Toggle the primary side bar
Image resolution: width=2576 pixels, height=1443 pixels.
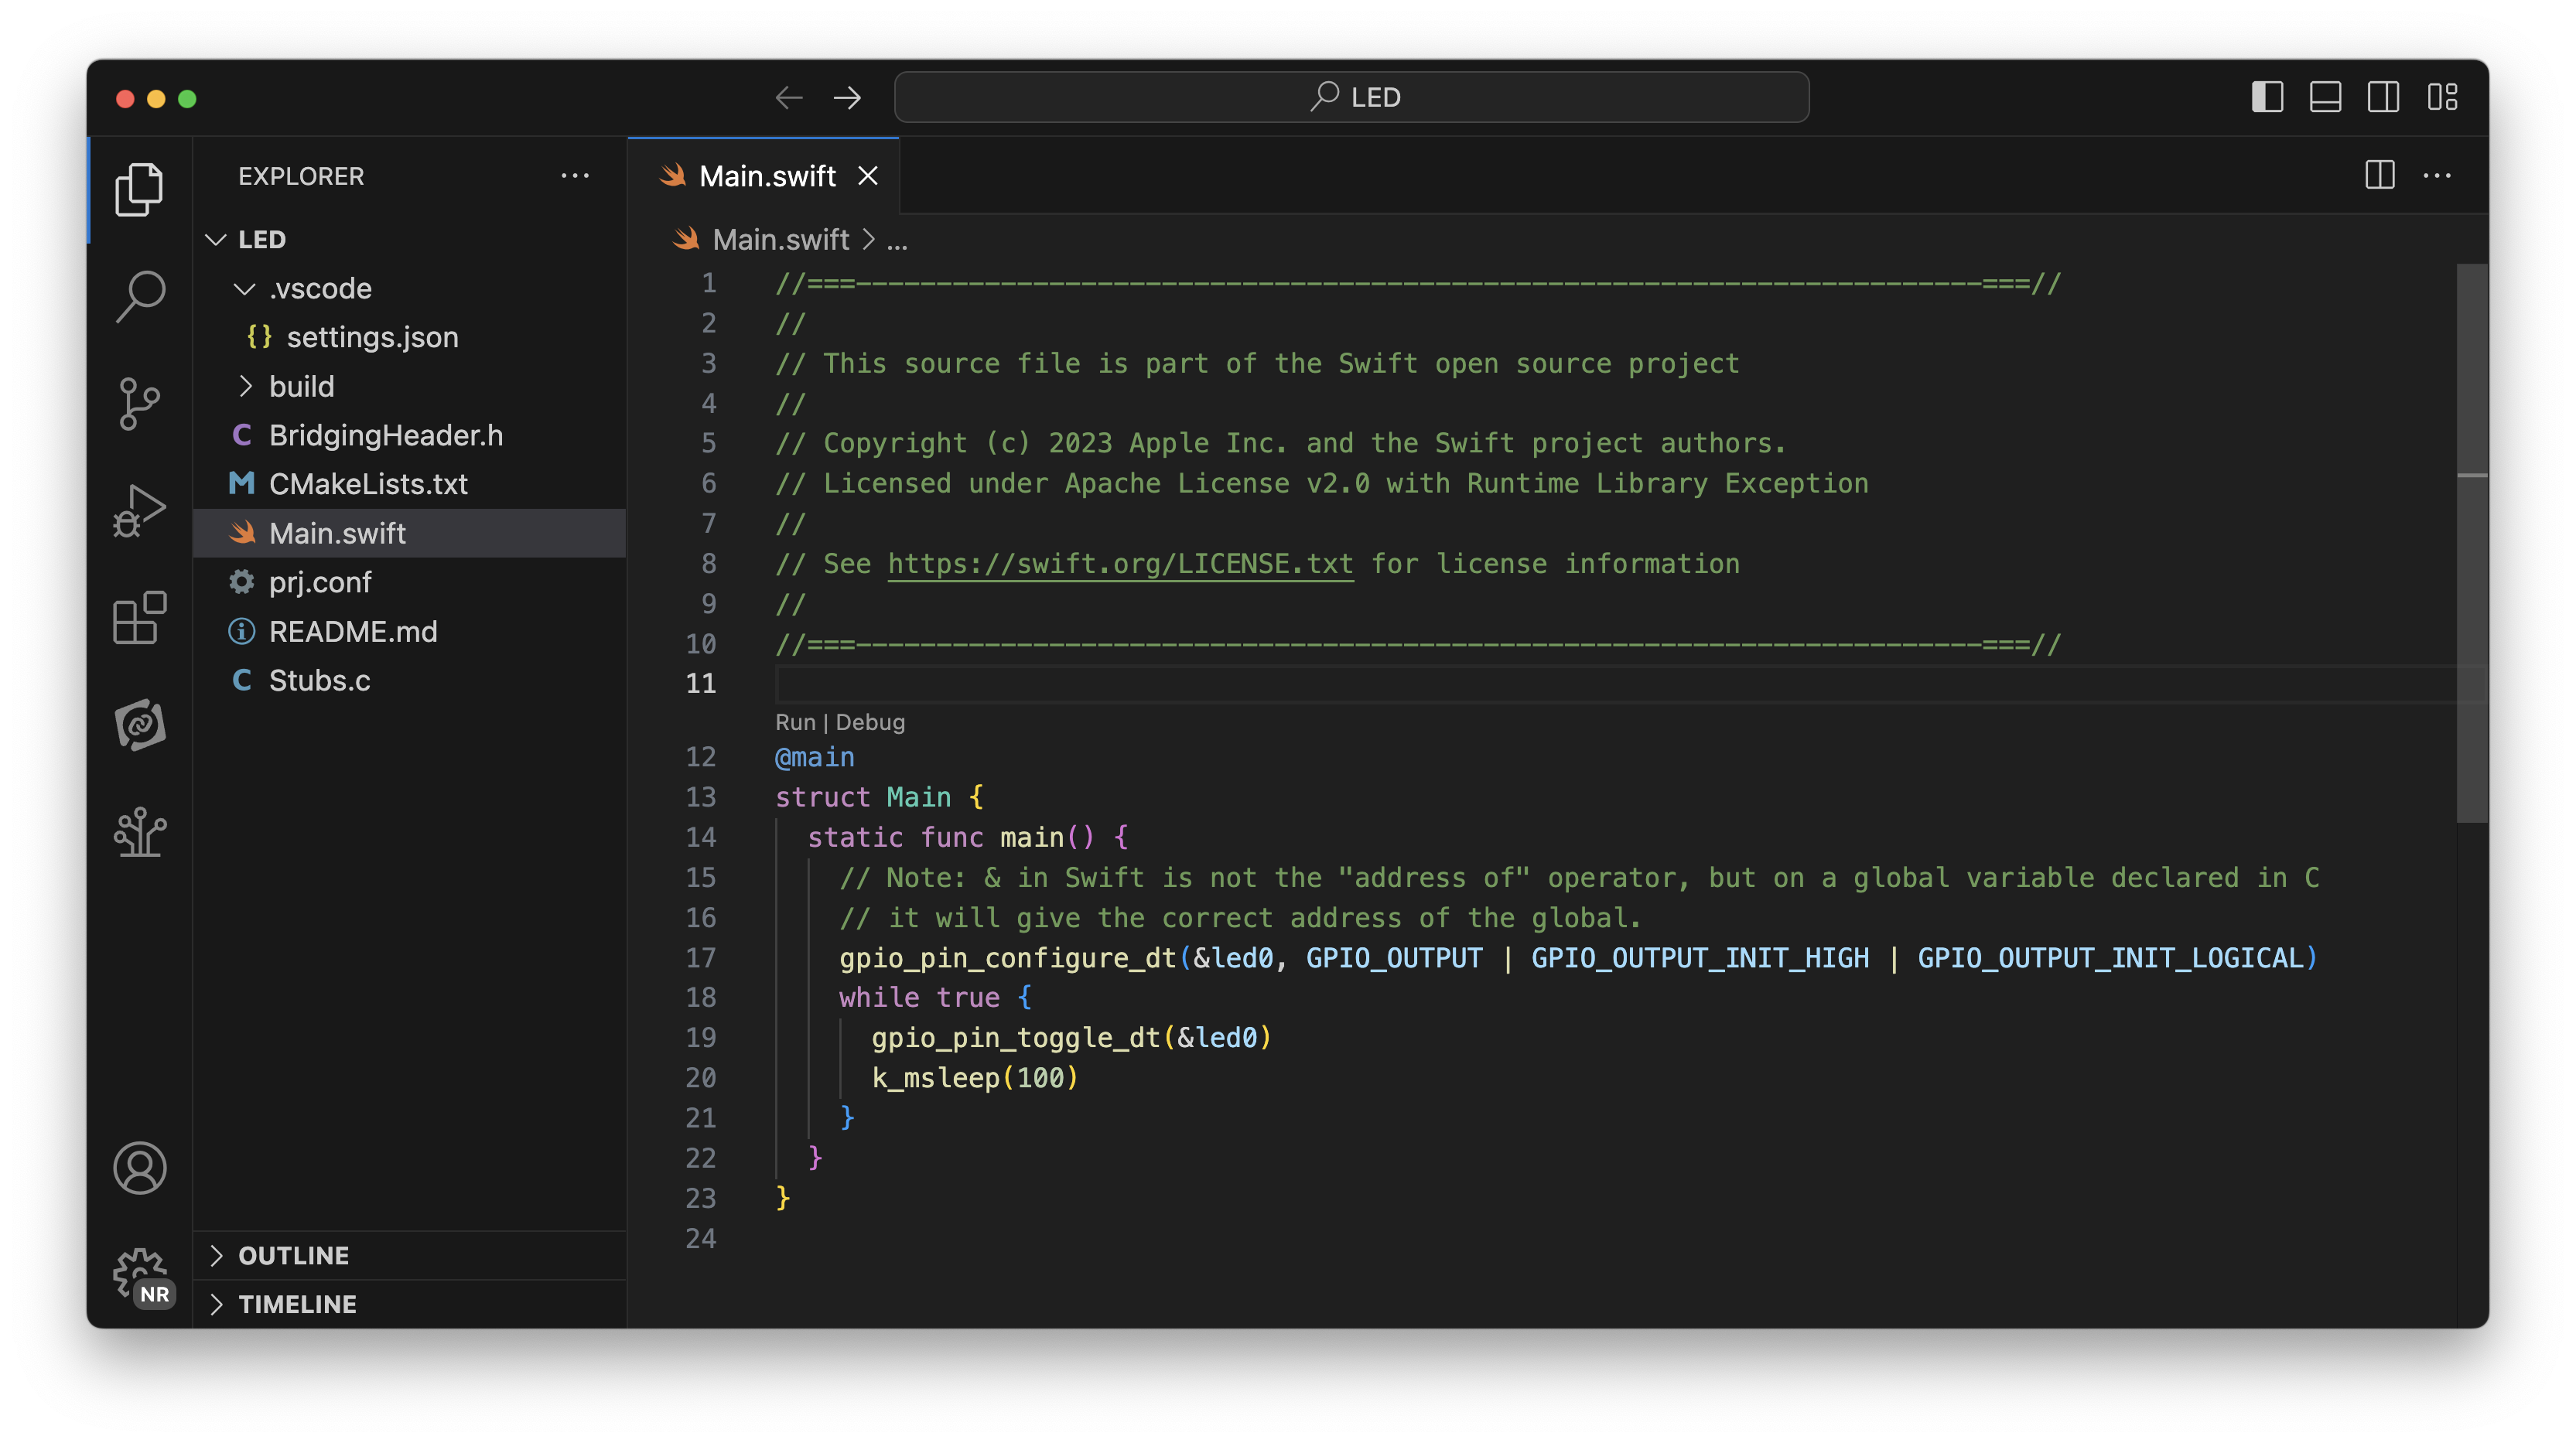[2266, 97]
